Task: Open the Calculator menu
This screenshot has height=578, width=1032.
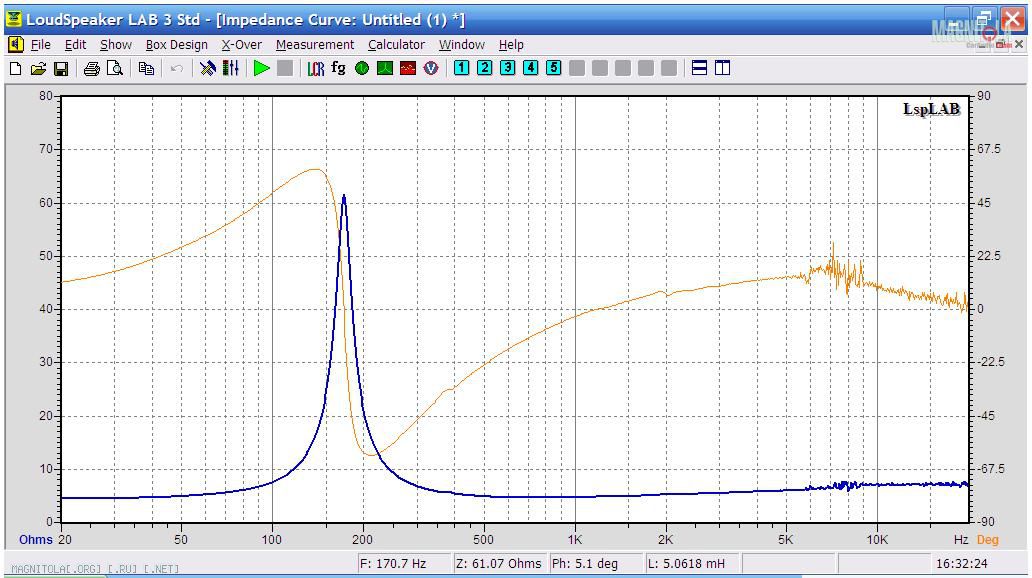Action: (x=396, y=45)
